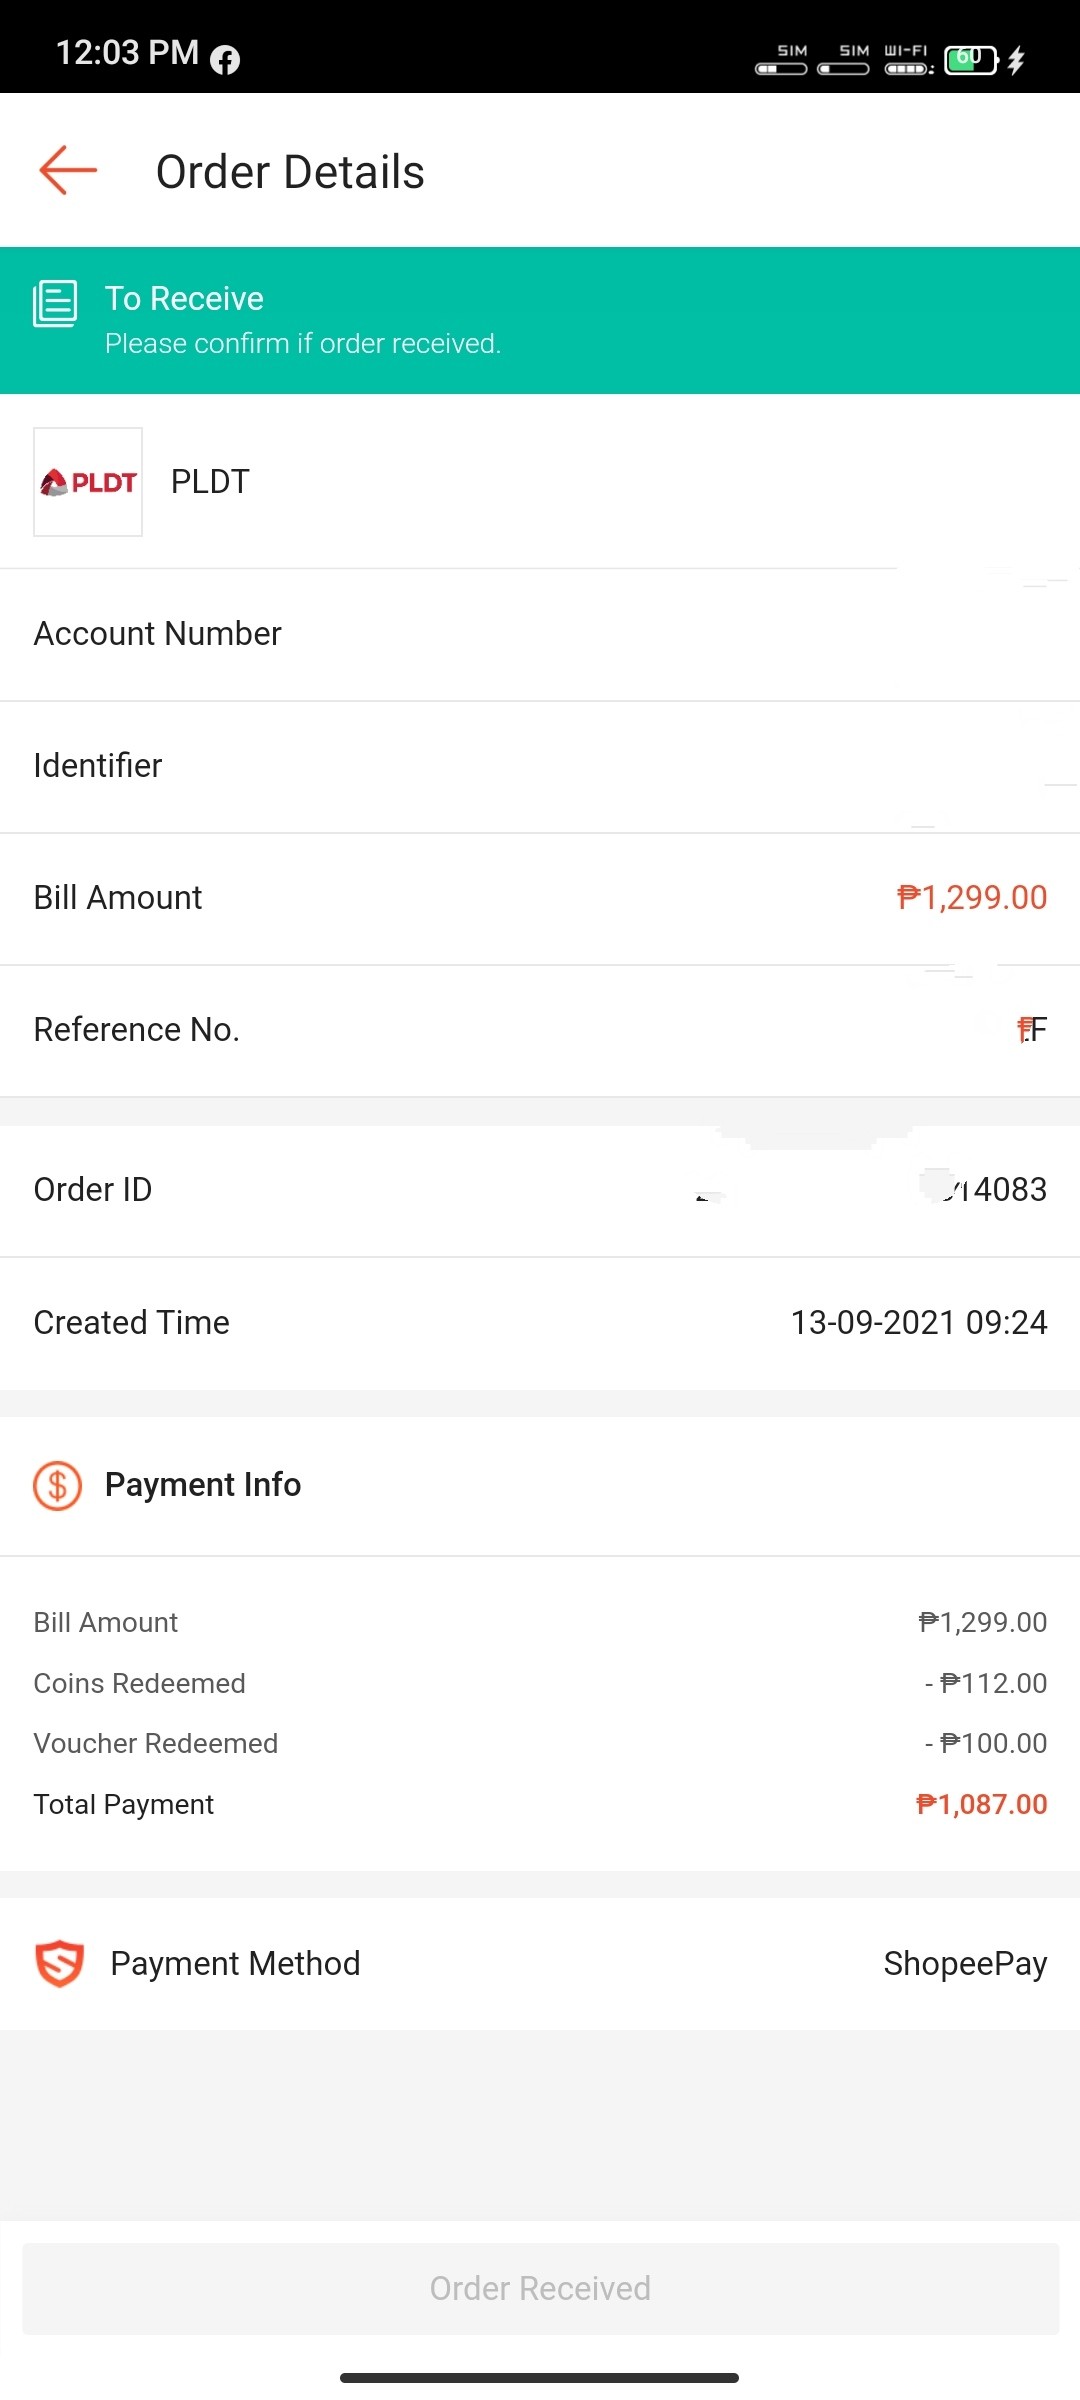Select the To Receive status banner
Image resolution: width=1080 pixels, height=2400 pixels.
pyautogui.click(x=540, y=320)
